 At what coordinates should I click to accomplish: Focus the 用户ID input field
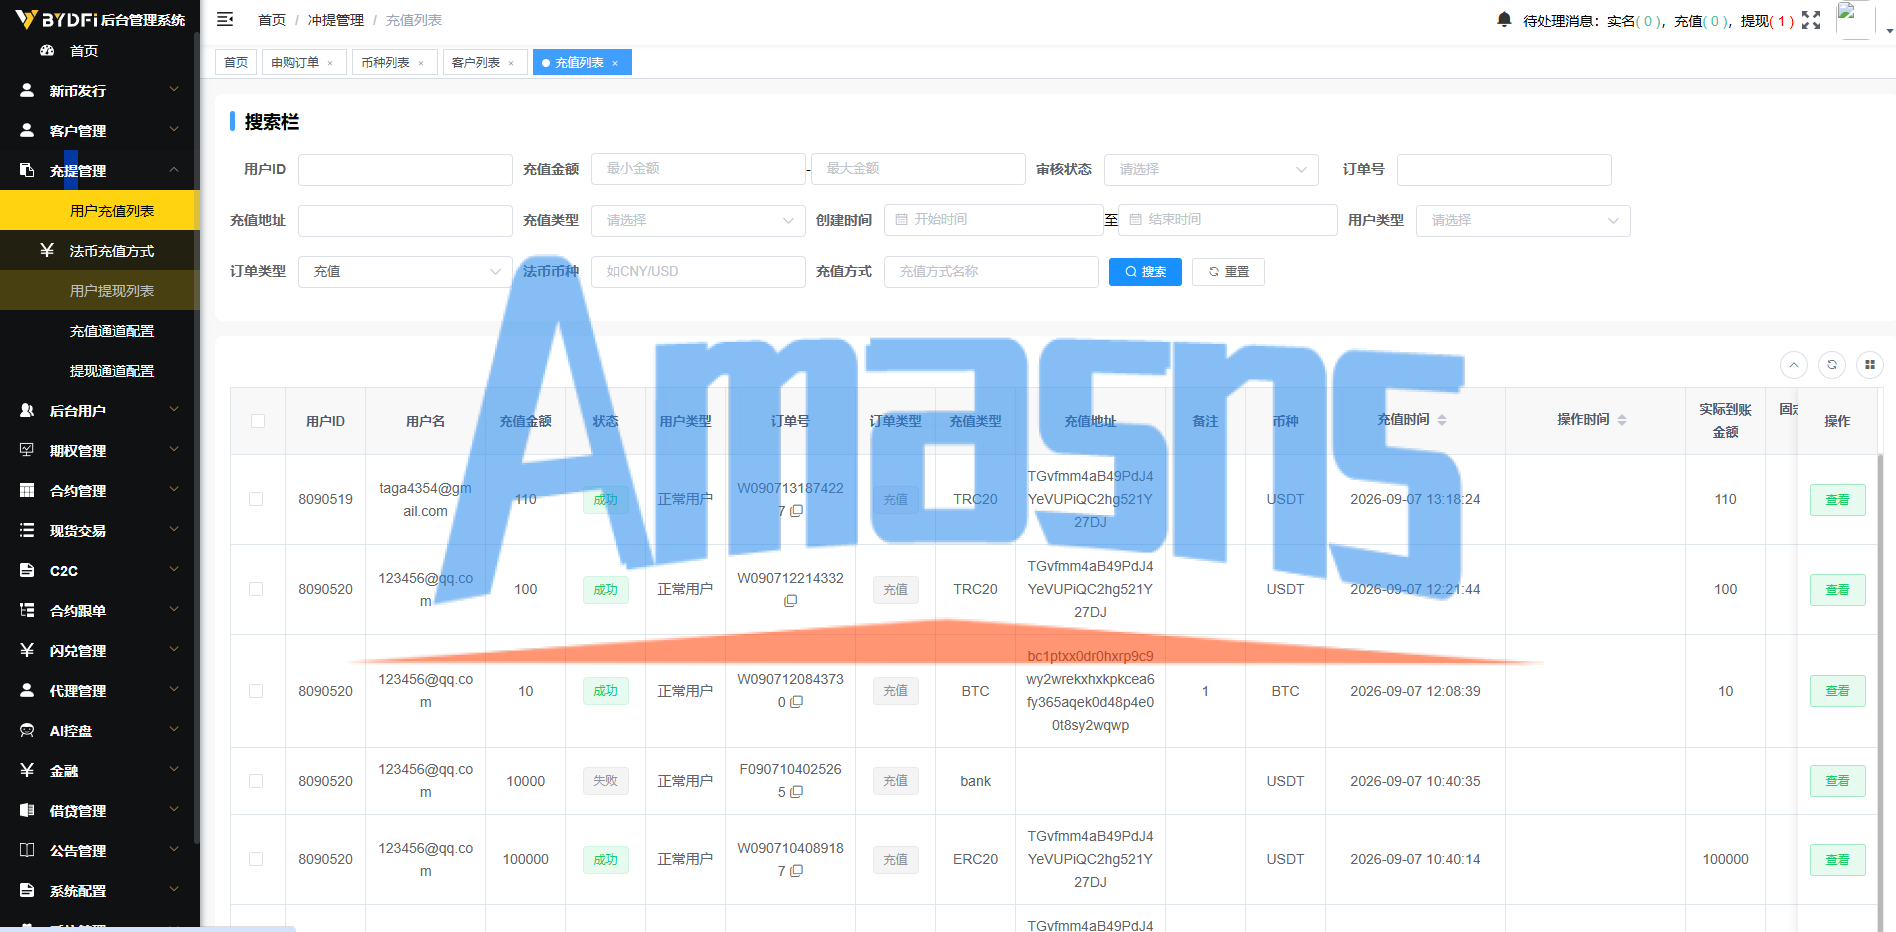pos(405,169)
